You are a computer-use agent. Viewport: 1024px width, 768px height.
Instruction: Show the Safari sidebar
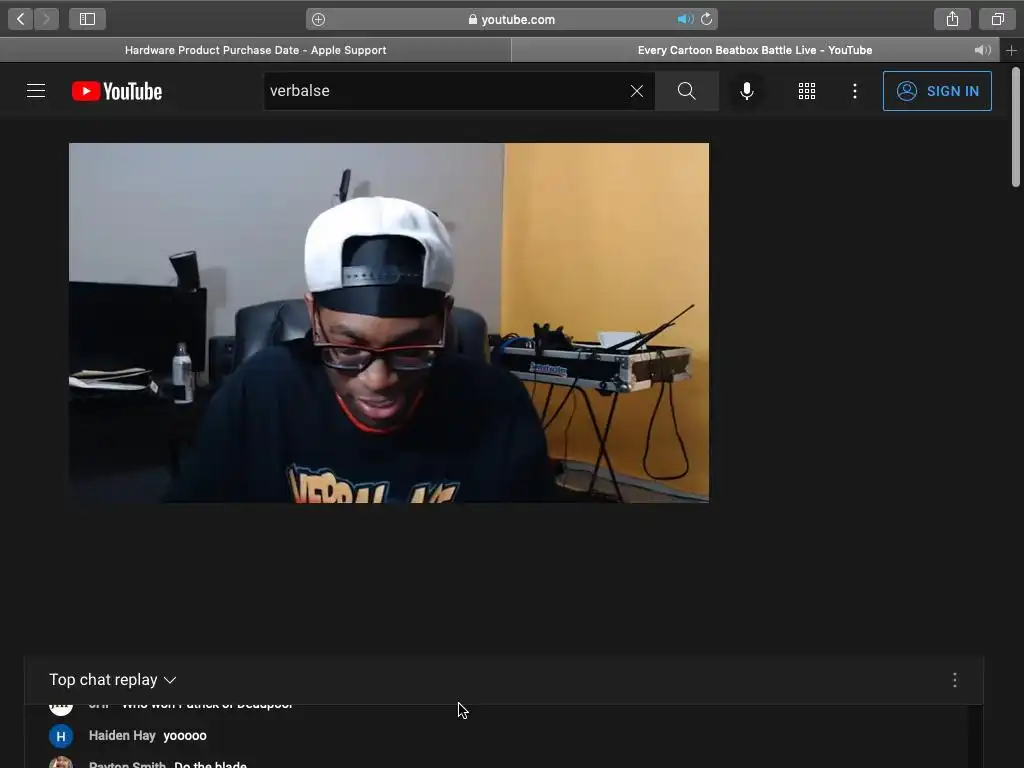pyautogui.click(x=88, y=19)
